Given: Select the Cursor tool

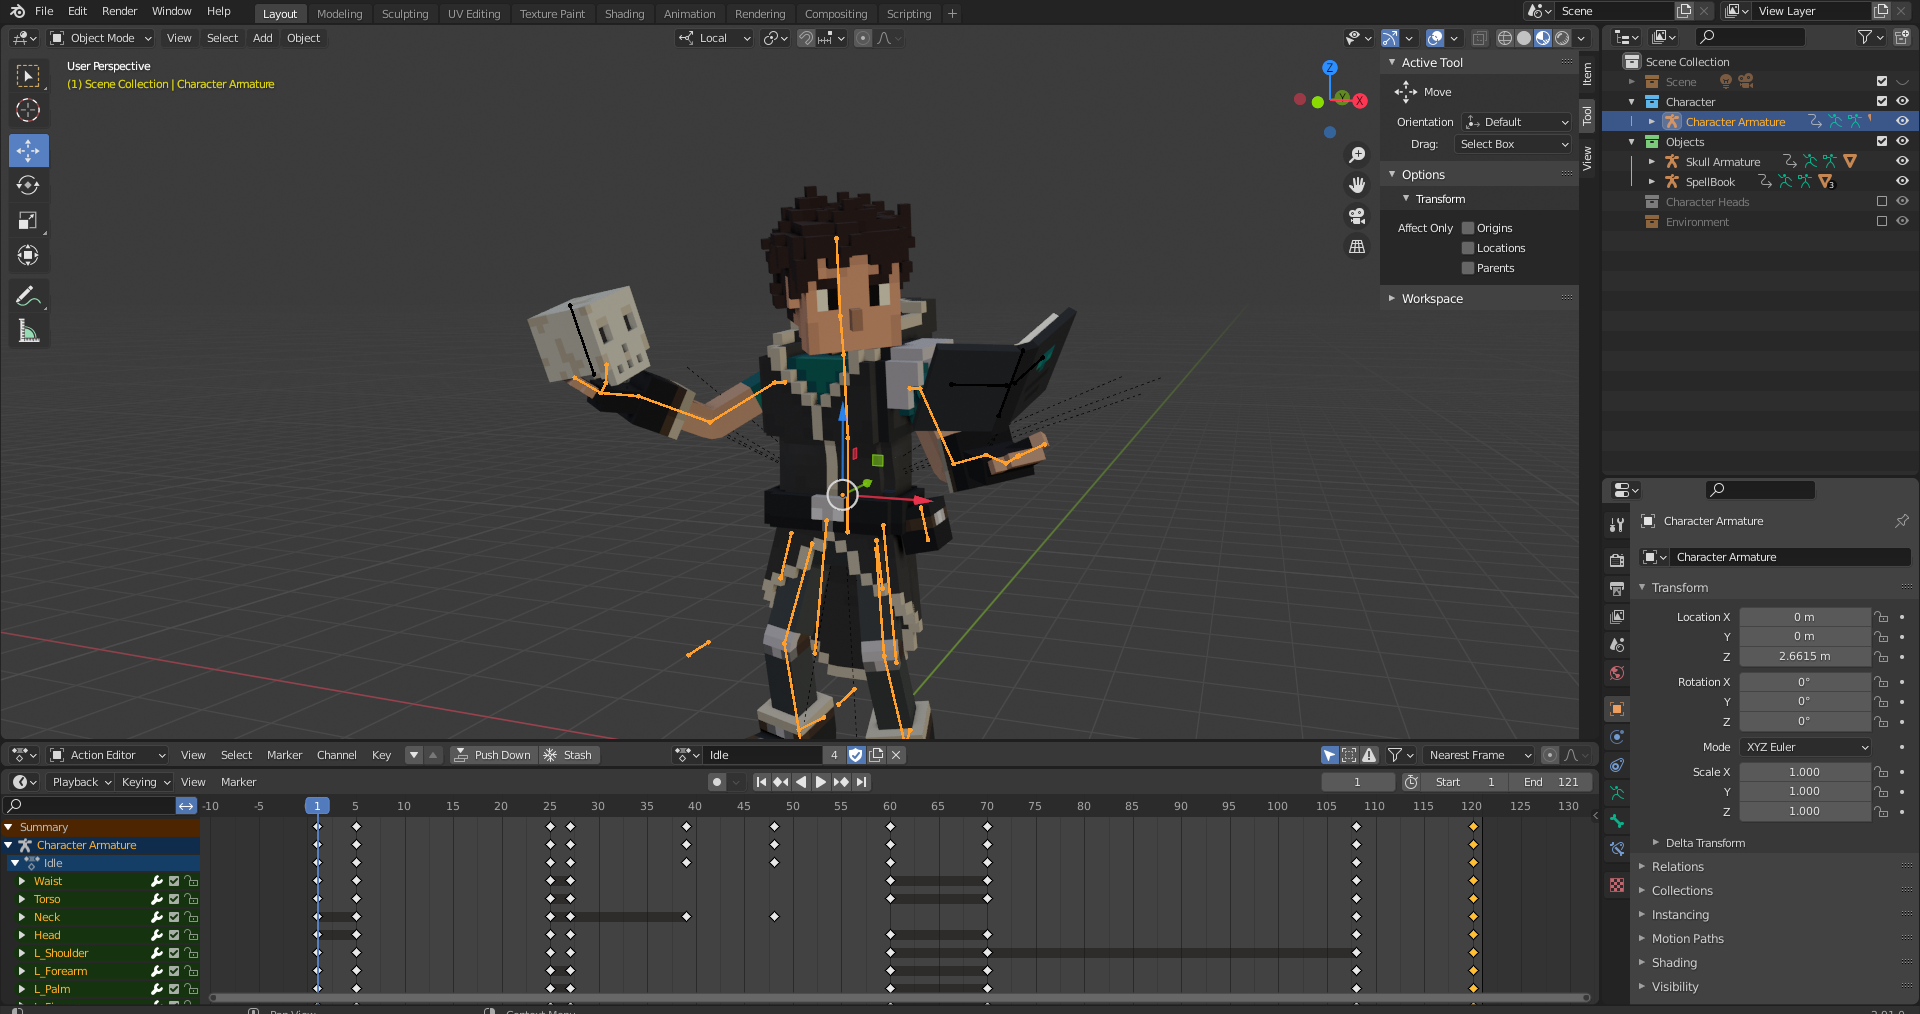Looking at the screenshot, I should (29, 111).
